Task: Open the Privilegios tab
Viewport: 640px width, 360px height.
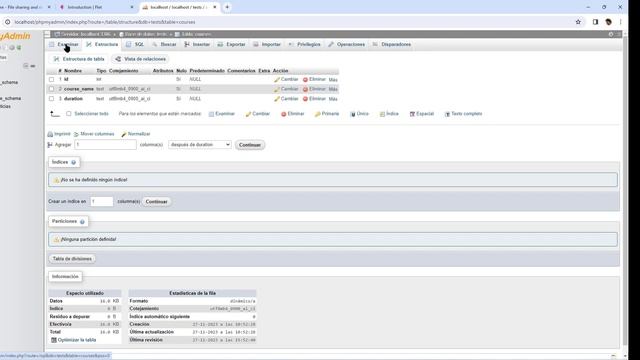Action: coord(304,44)
